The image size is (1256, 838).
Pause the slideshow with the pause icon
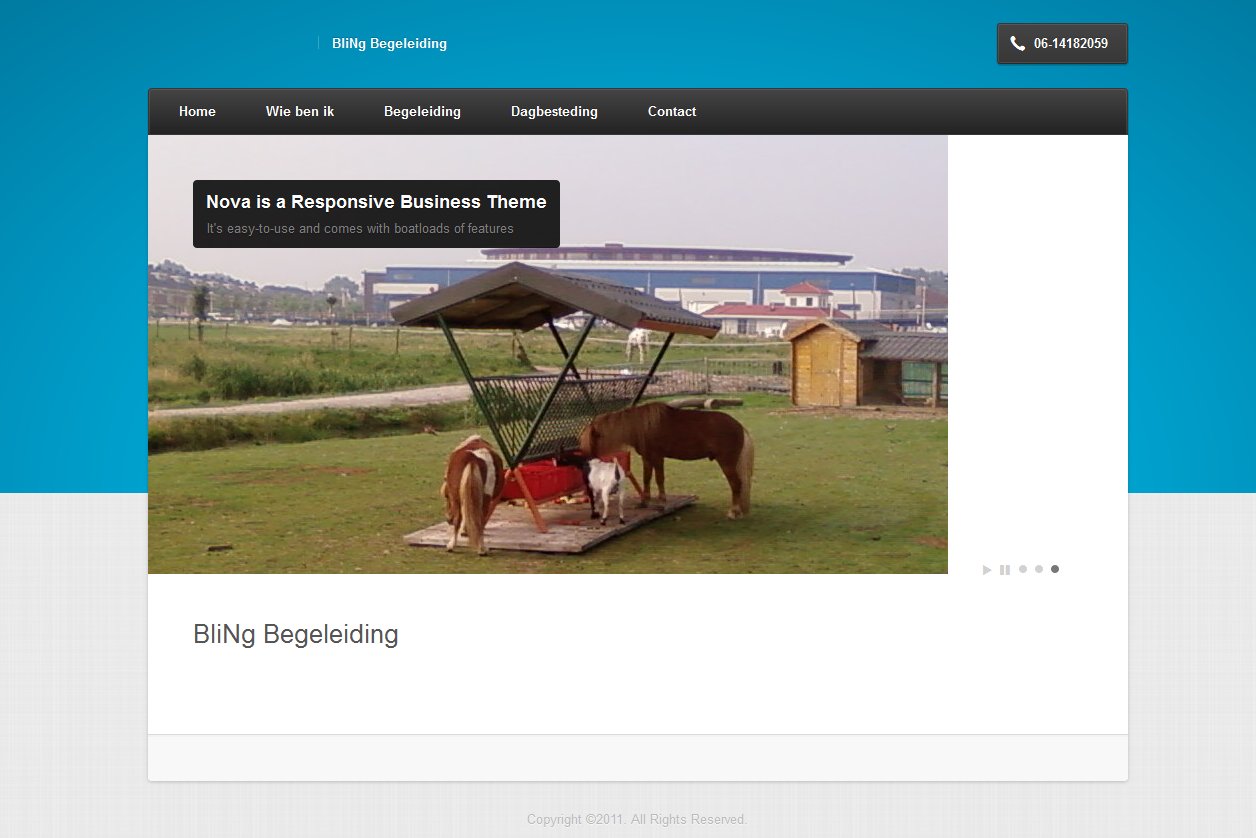[x=1005, y=570]
